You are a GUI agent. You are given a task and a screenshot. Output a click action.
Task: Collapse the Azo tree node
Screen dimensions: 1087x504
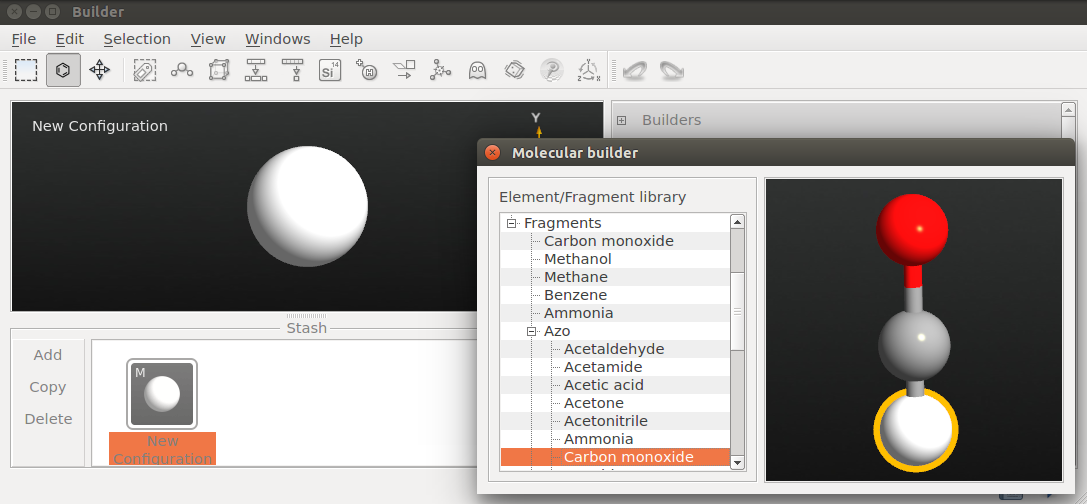pyautogui.click(x=532, y=331)
